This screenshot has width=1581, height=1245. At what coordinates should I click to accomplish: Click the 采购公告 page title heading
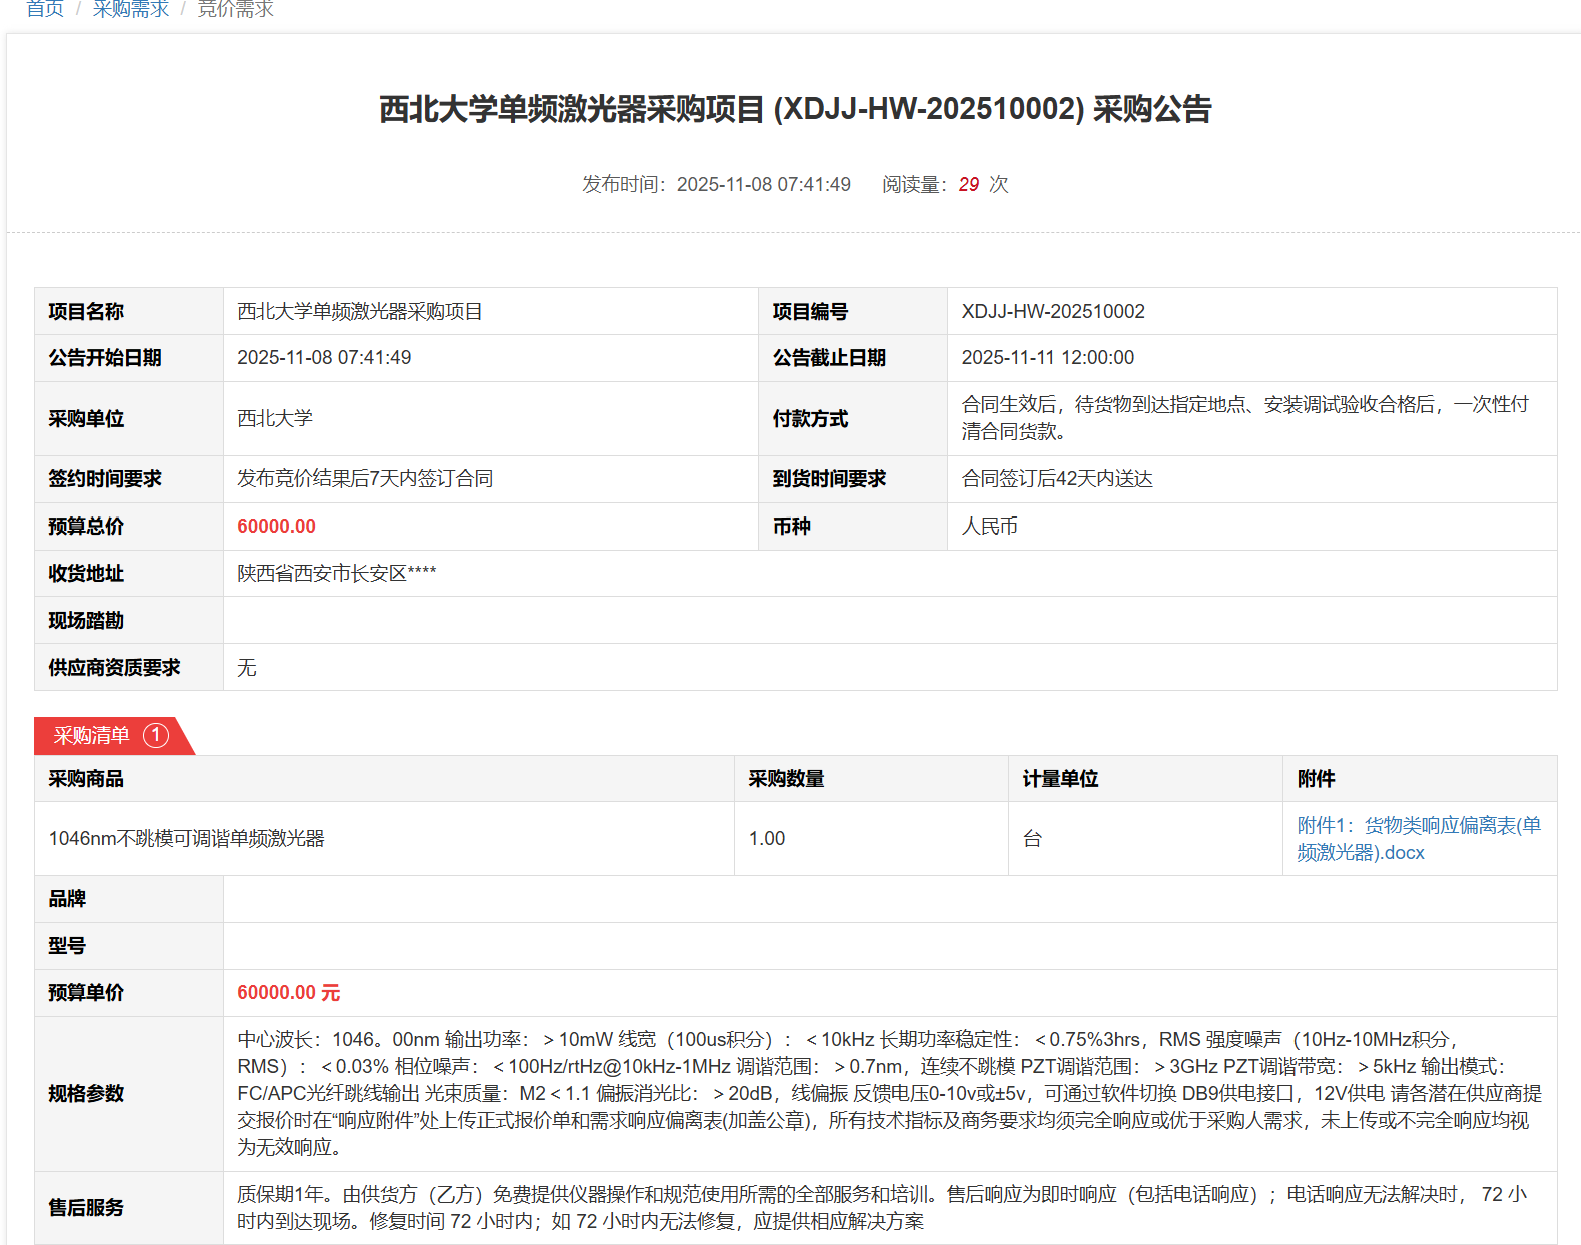pos(795,109)
